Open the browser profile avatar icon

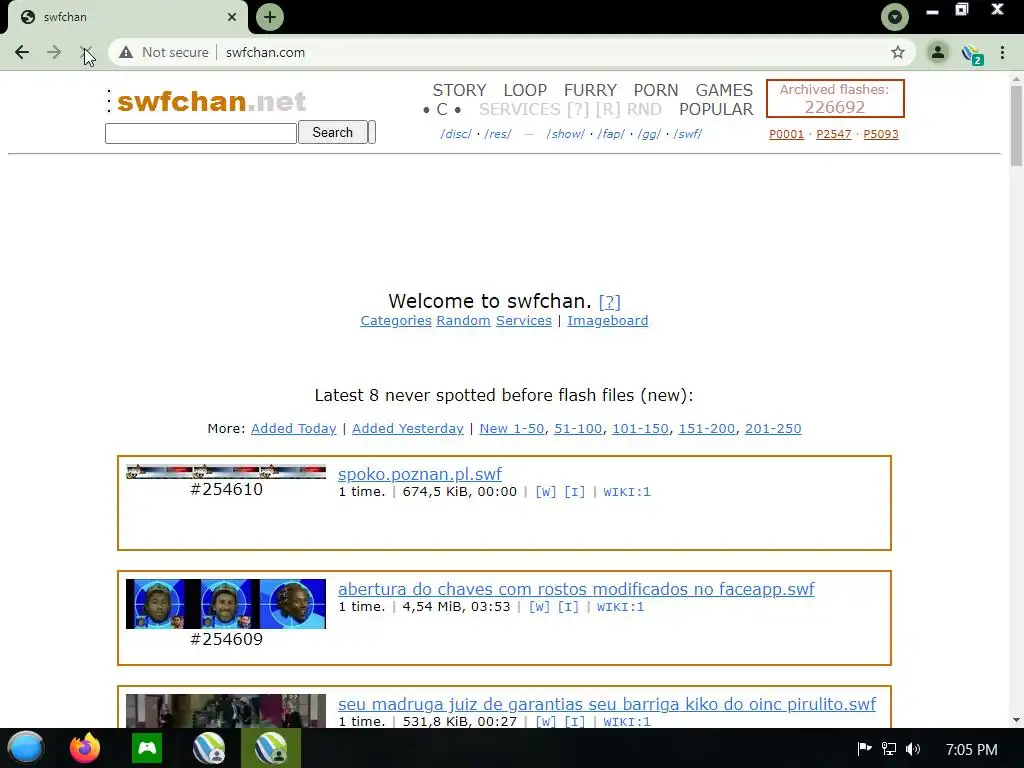coord(938,52)
